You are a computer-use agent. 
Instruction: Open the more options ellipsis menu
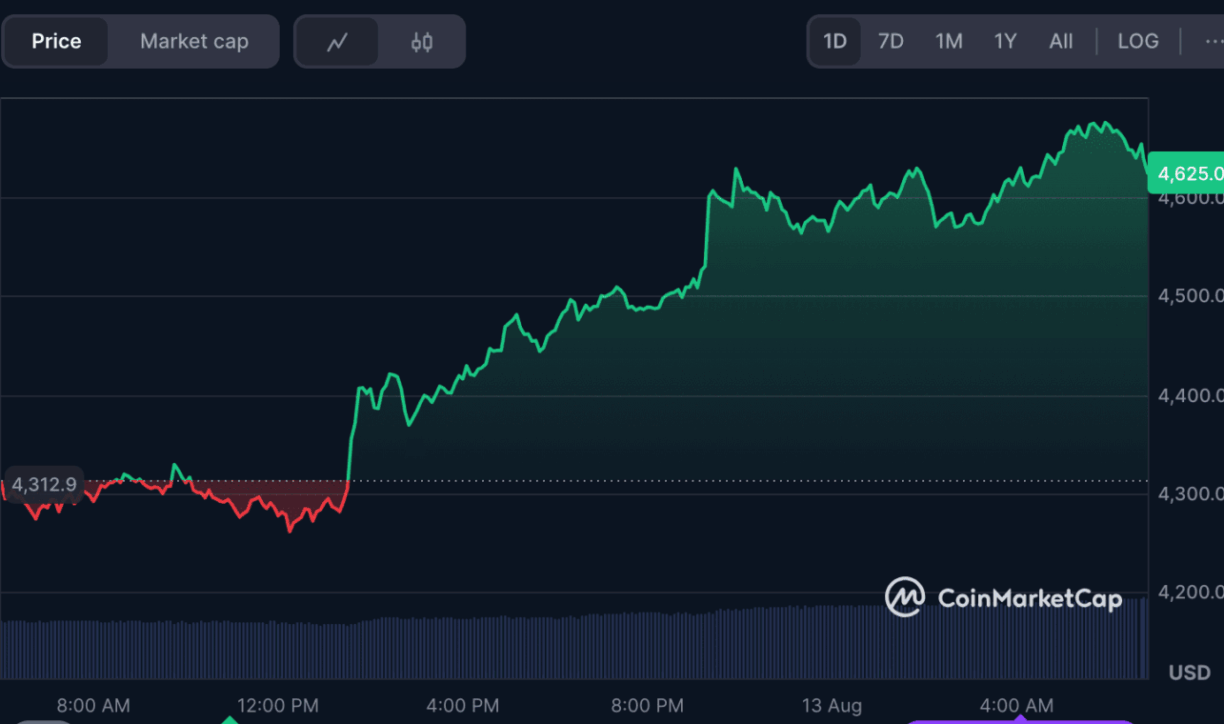(1213, 41)
